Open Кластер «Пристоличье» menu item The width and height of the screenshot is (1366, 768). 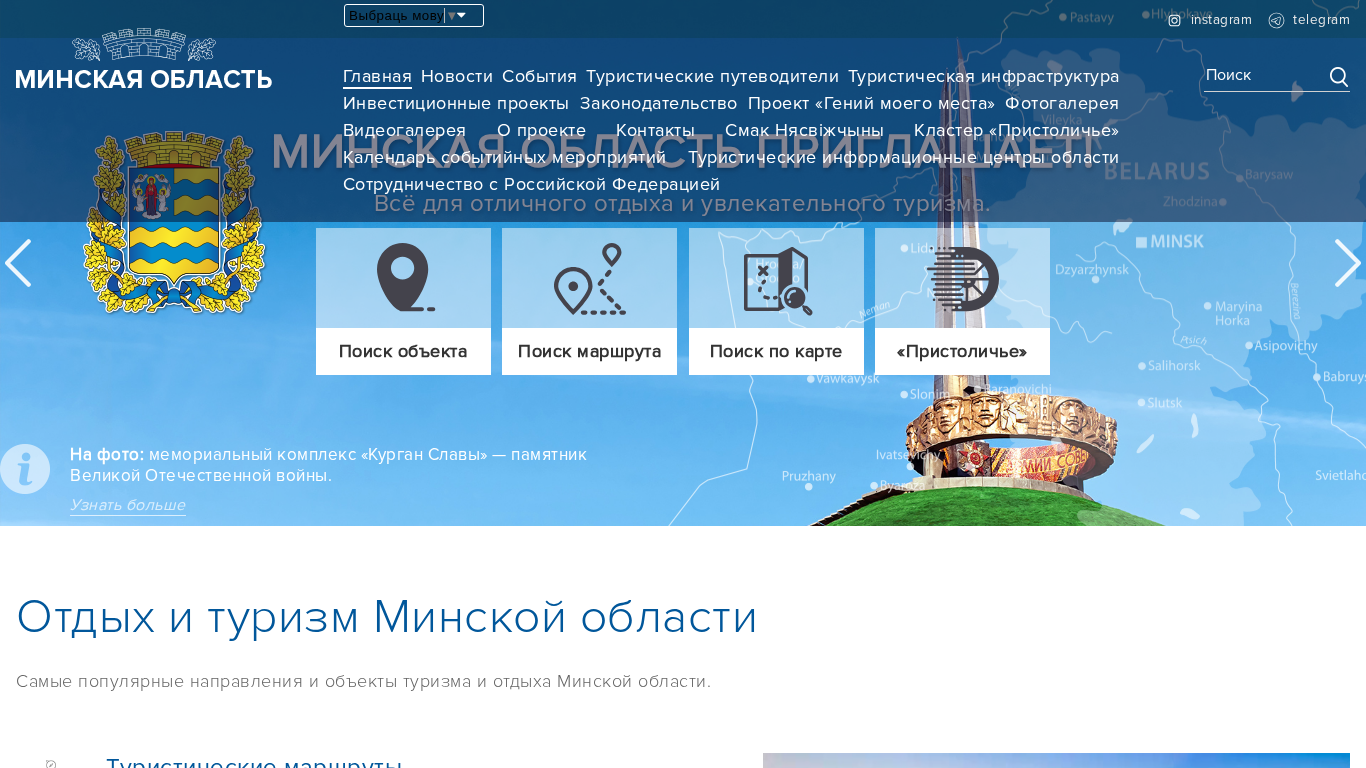pyautogui.click(x=1016, y=131)
